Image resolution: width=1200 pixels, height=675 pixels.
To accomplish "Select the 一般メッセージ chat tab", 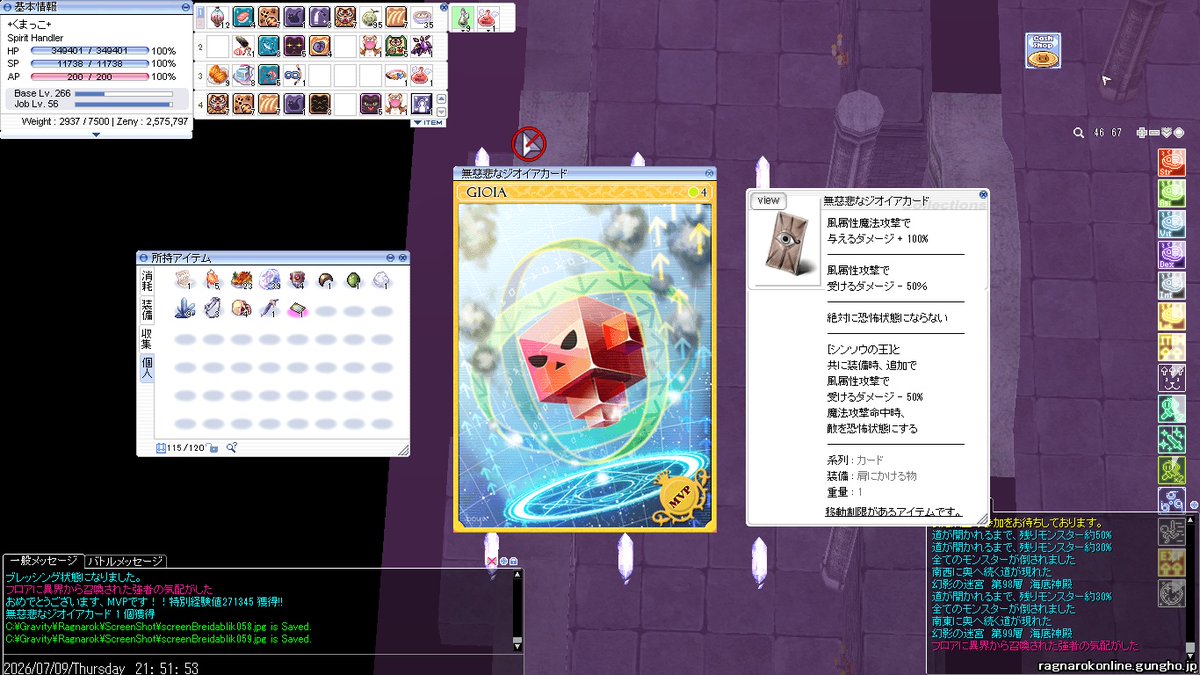I will [x=41, y=561].
